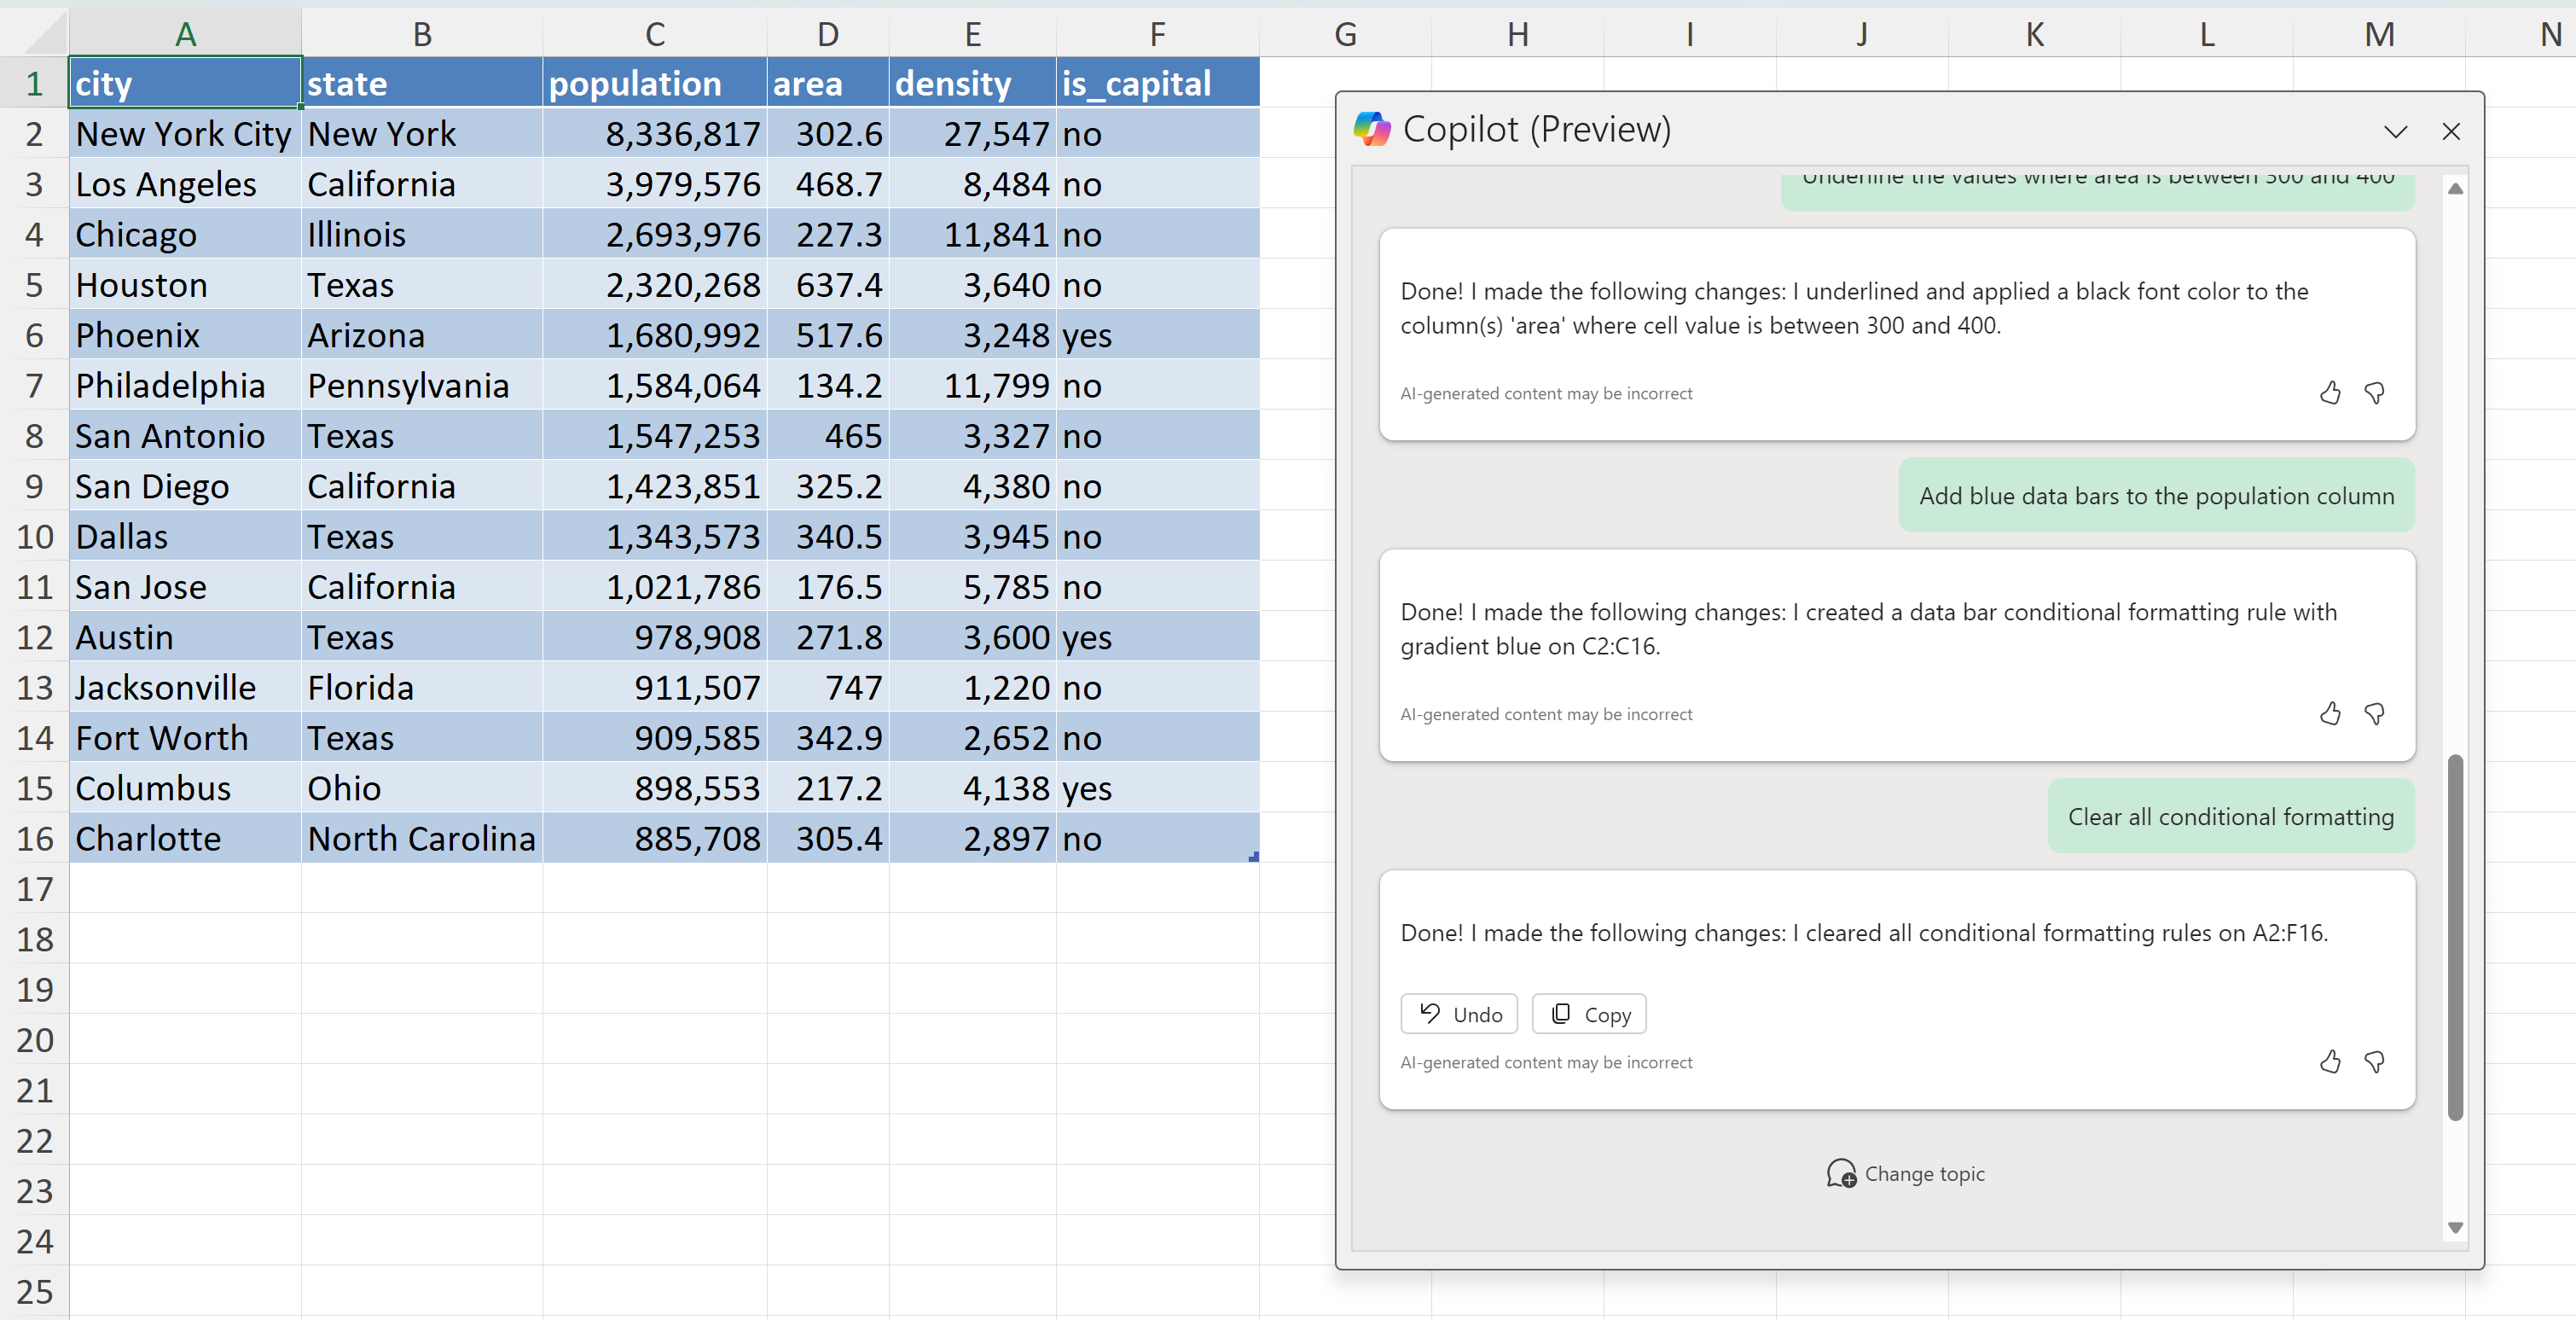
Task: Click the Change topic chat icon
Action: pos(1841,1173)
